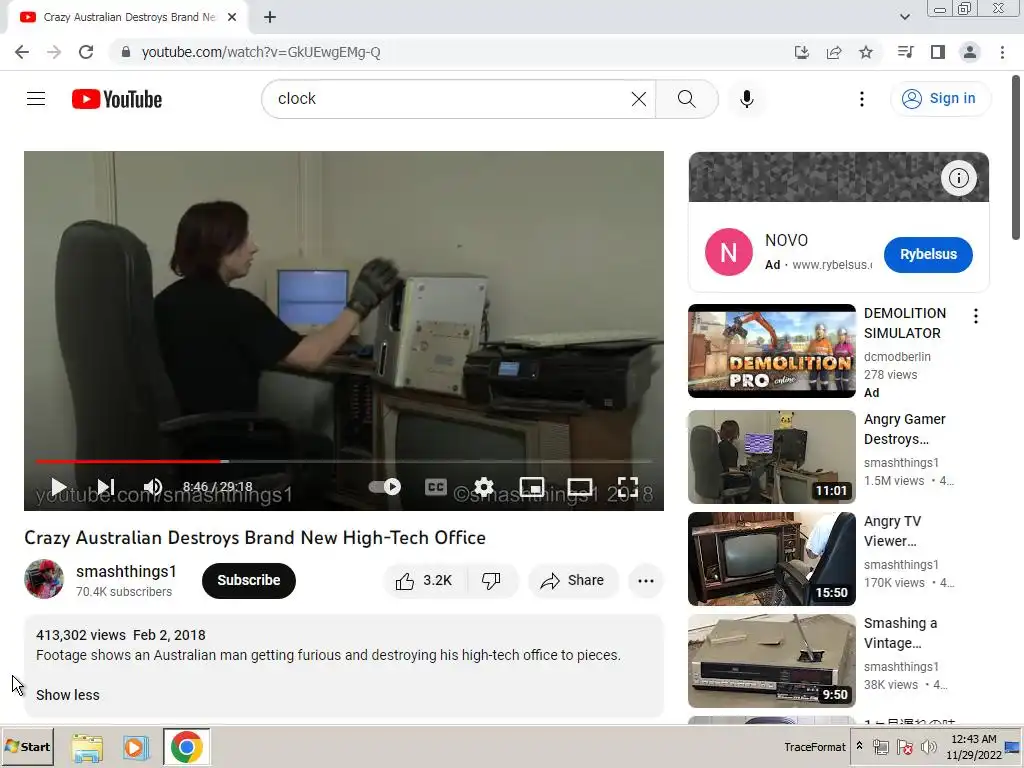Mute the video volume

tap(153, 487)
